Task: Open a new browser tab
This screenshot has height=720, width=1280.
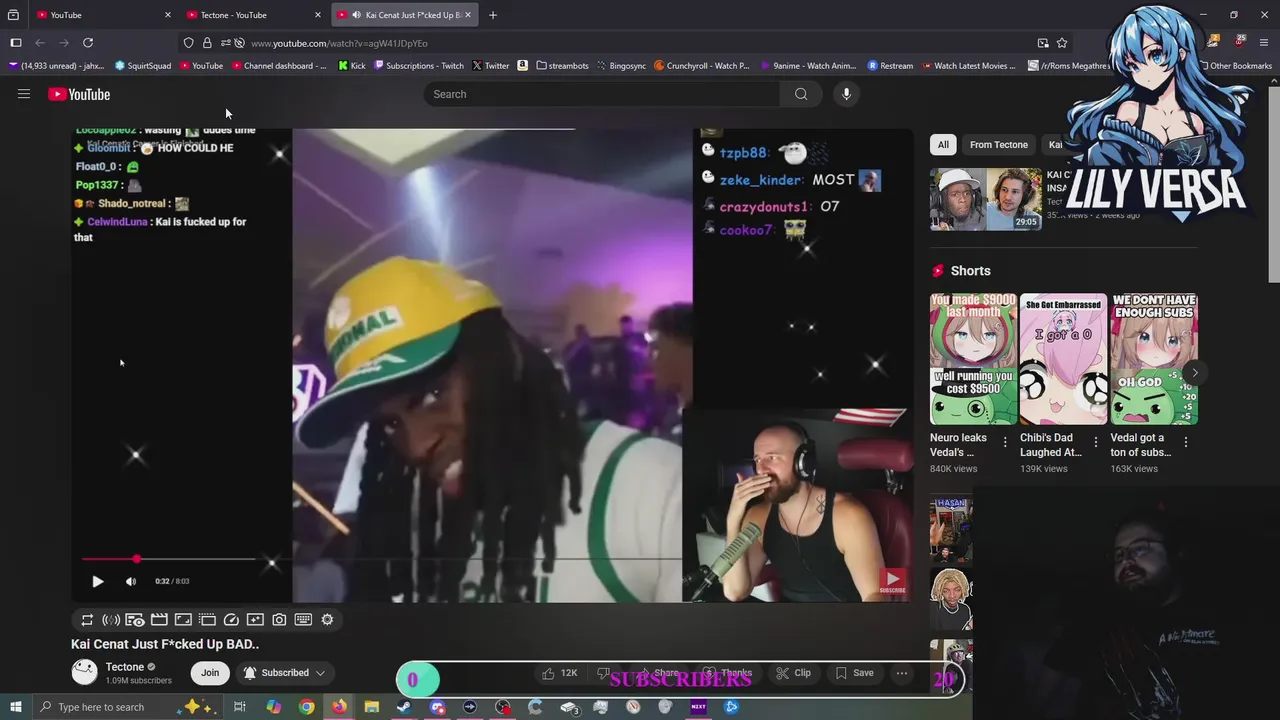Action: (x=493, y=15)
